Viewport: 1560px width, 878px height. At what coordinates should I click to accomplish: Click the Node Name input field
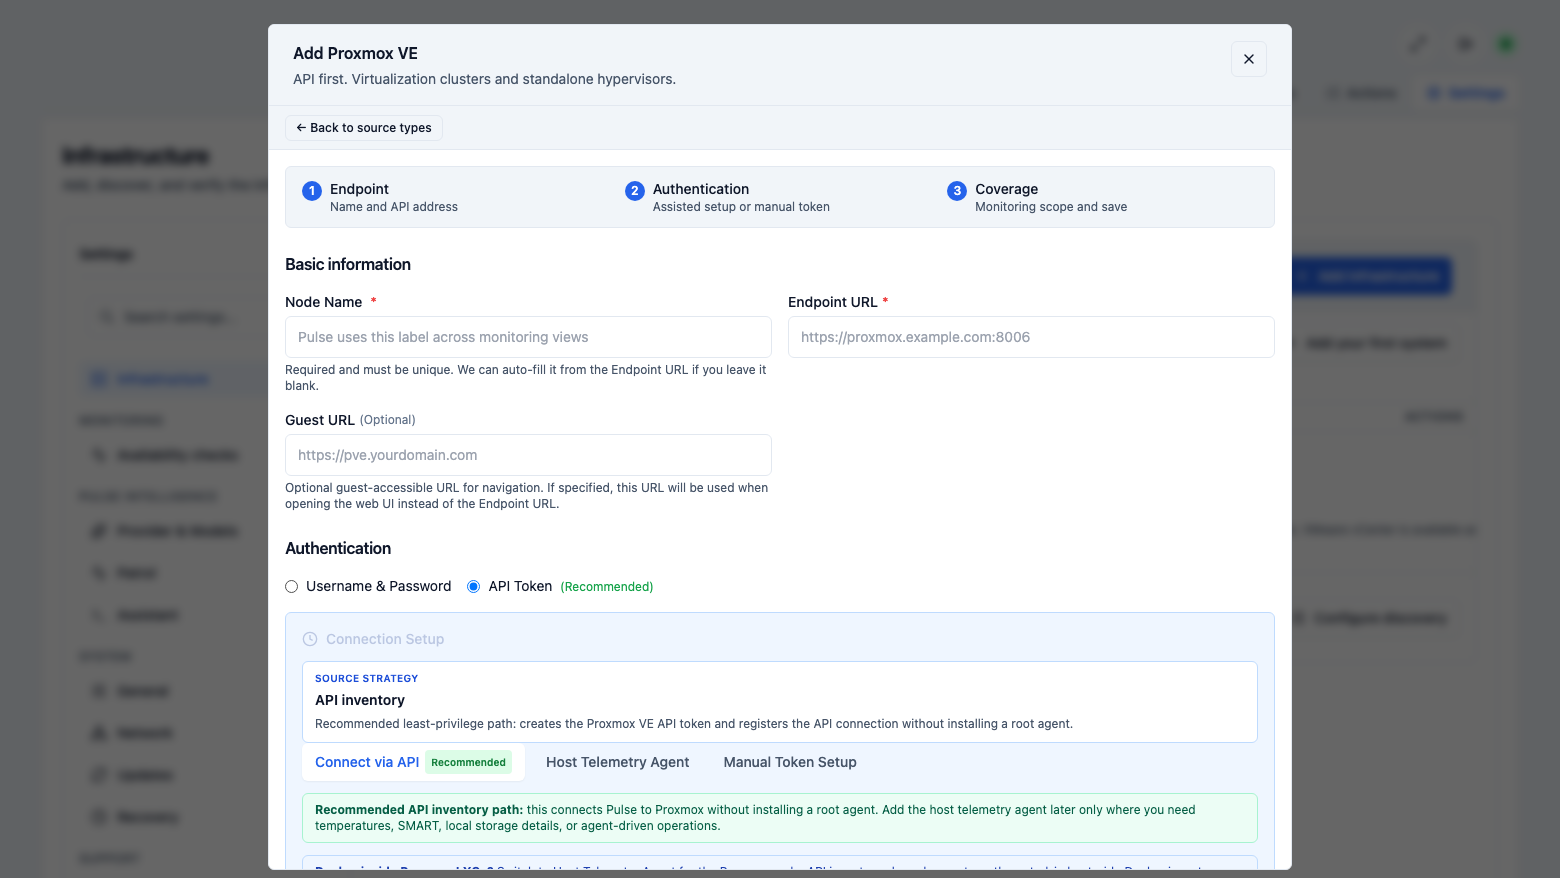click(528, 337)
